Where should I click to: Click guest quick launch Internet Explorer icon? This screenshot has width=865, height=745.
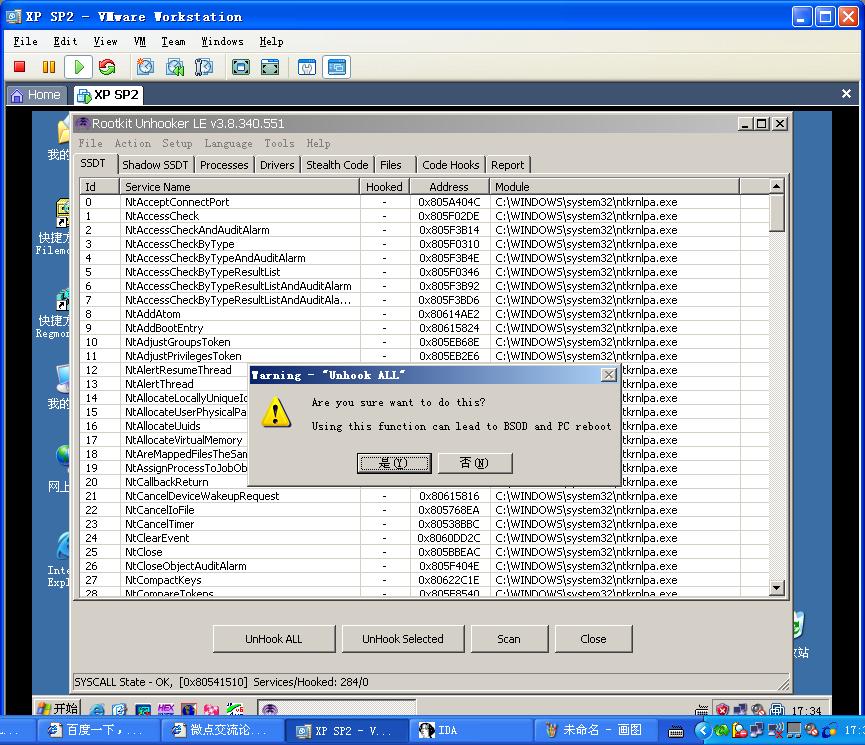[x=97, y=709]
